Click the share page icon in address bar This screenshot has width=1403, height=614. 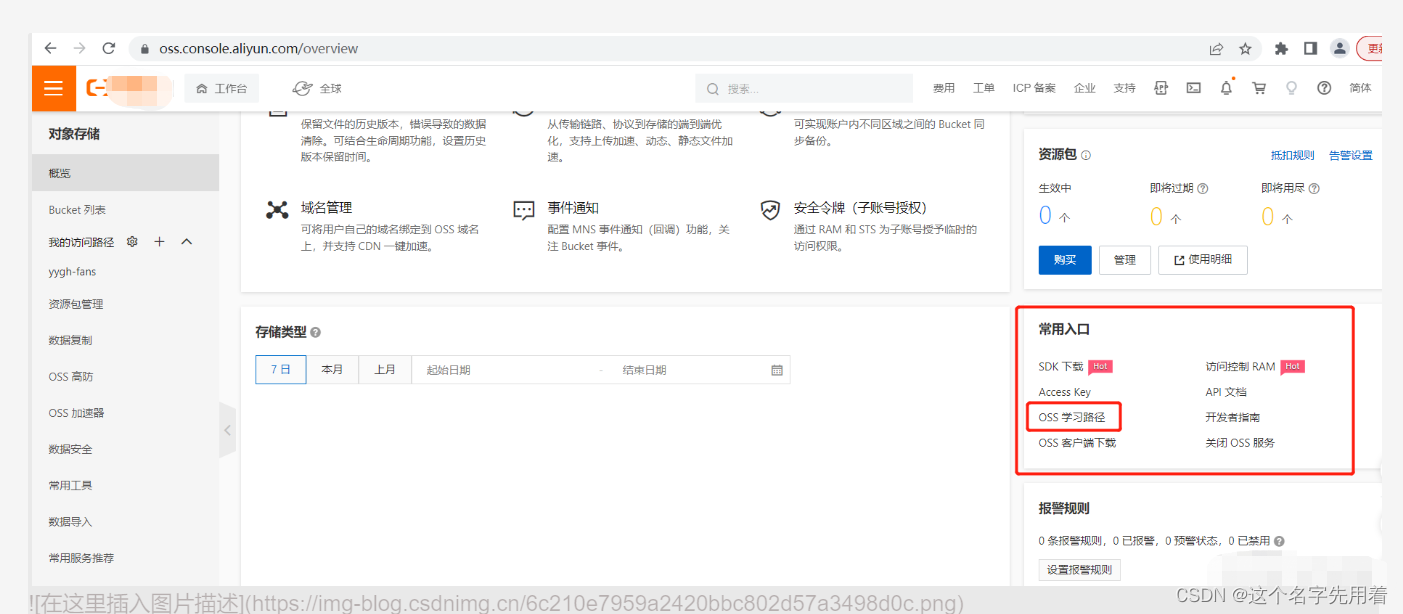pos(1216,48)
